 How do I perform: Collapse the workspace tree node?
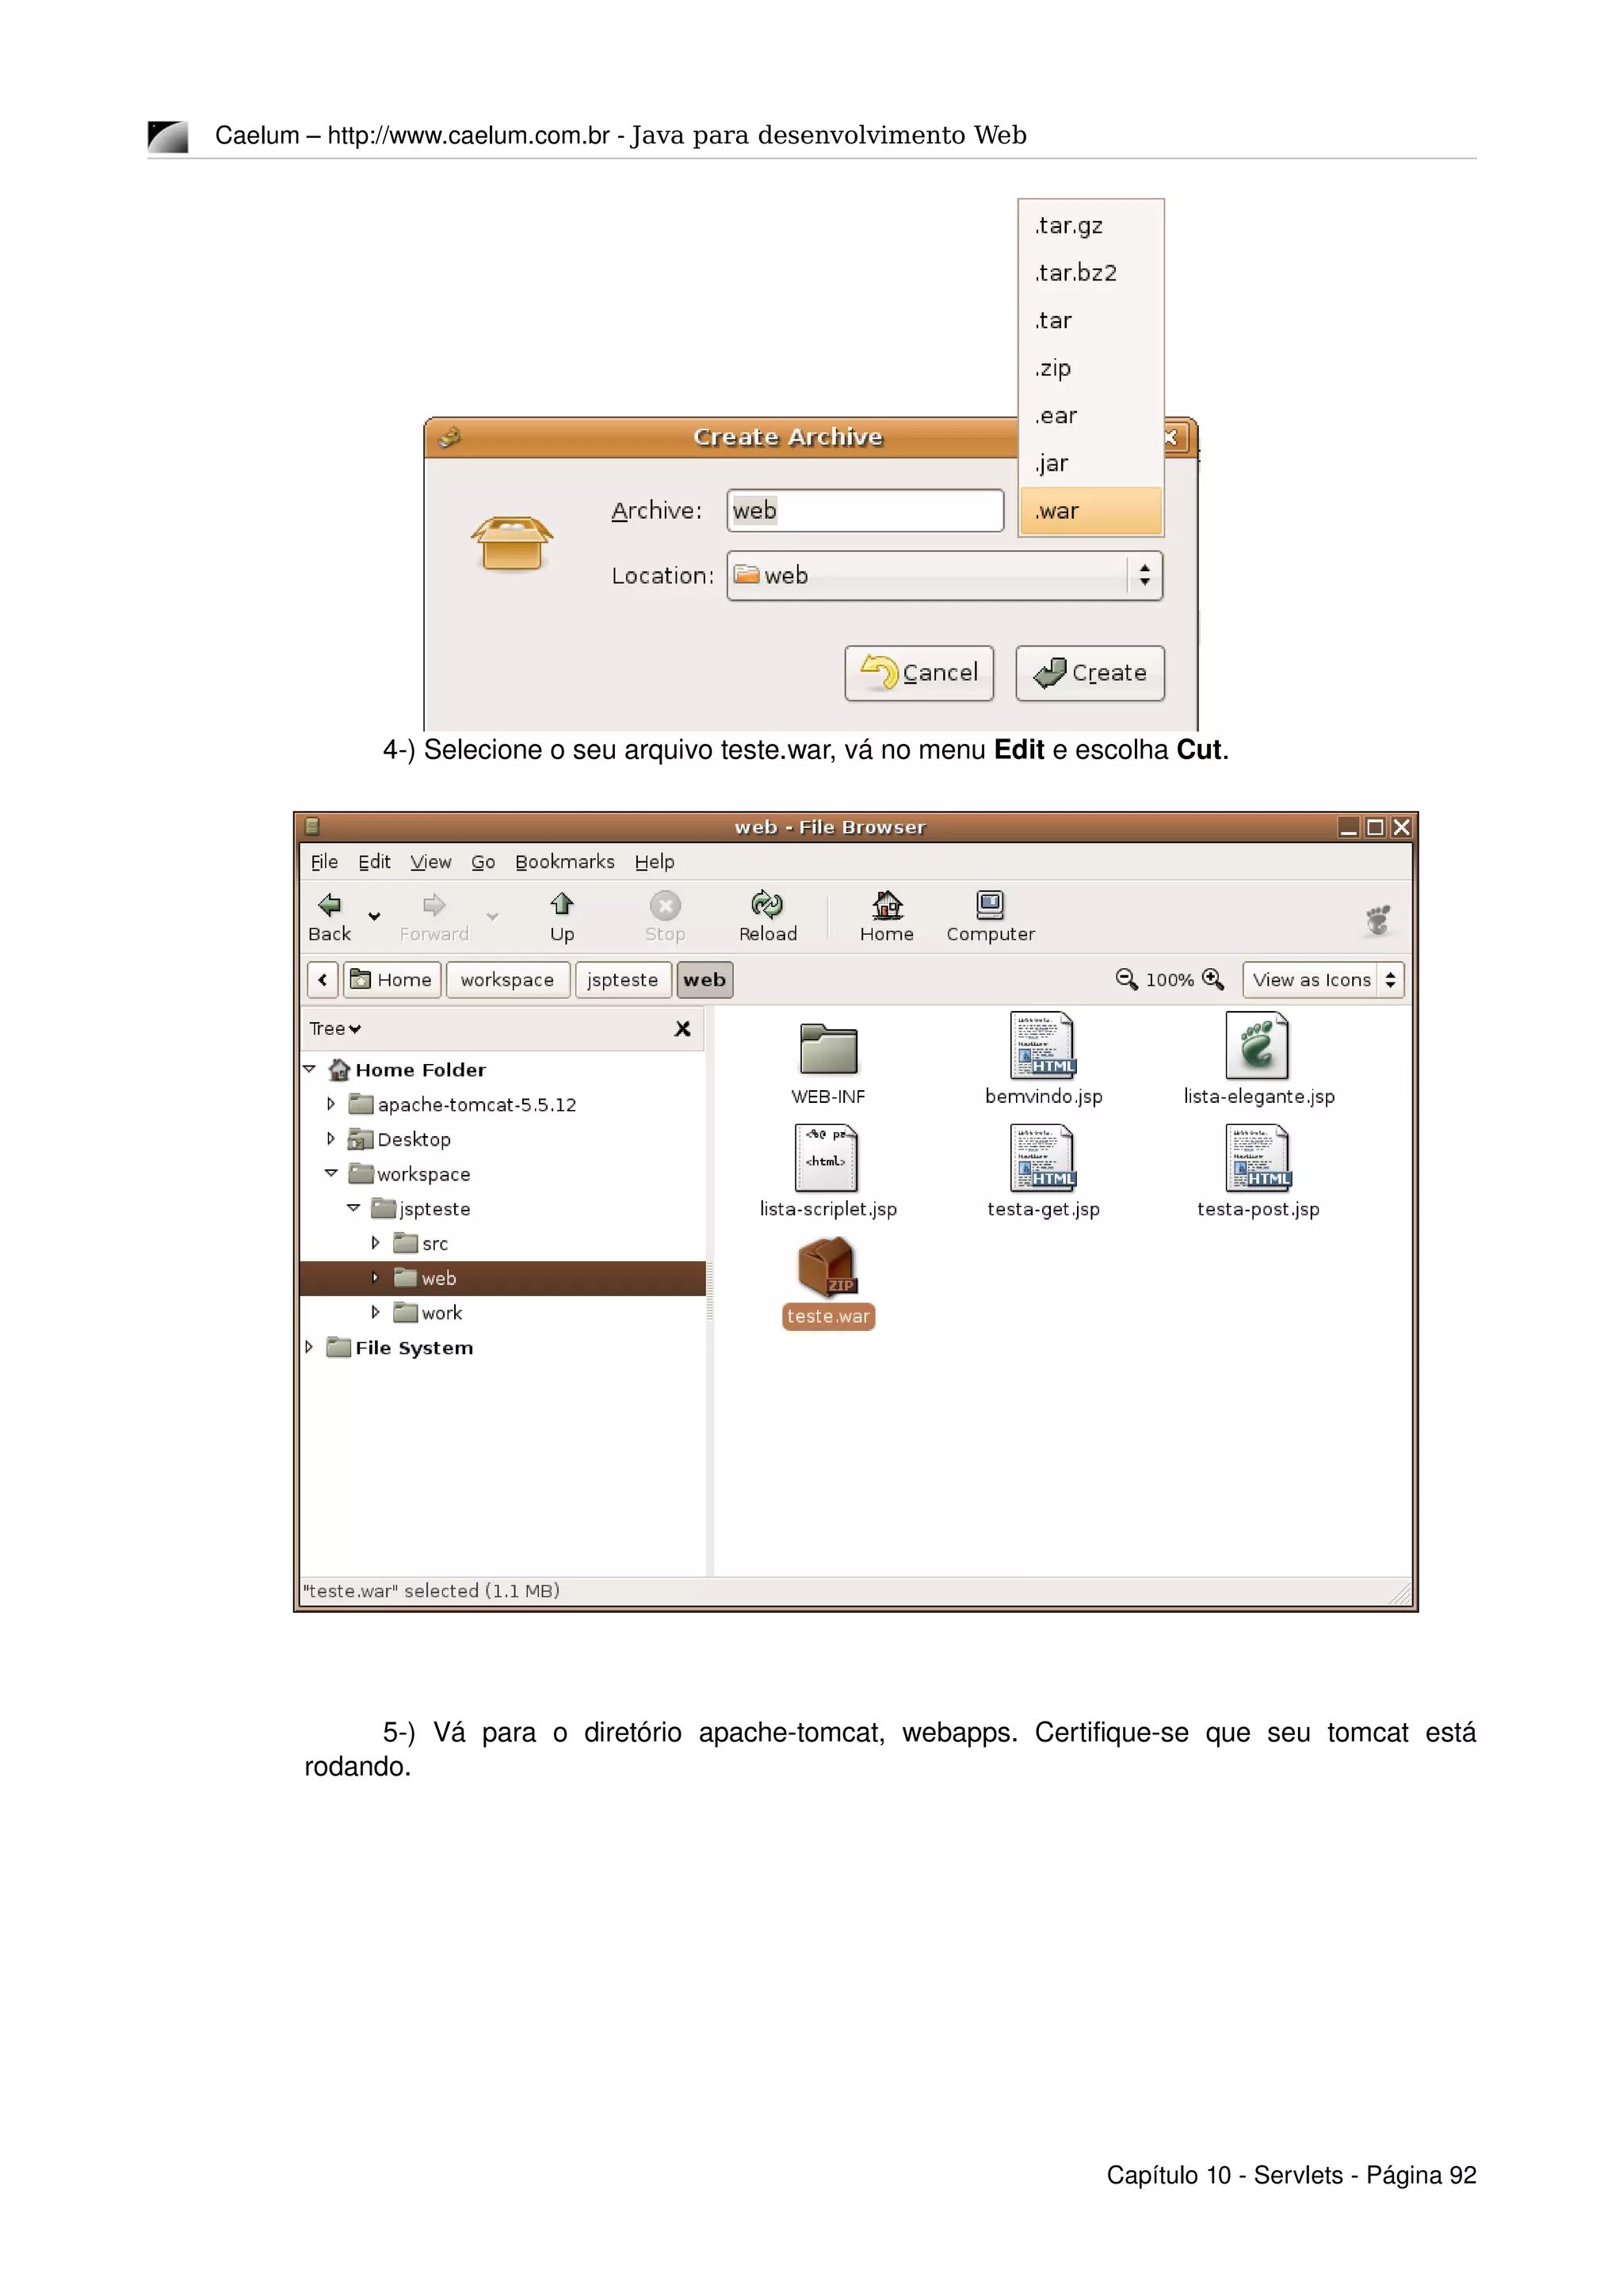331,1173
